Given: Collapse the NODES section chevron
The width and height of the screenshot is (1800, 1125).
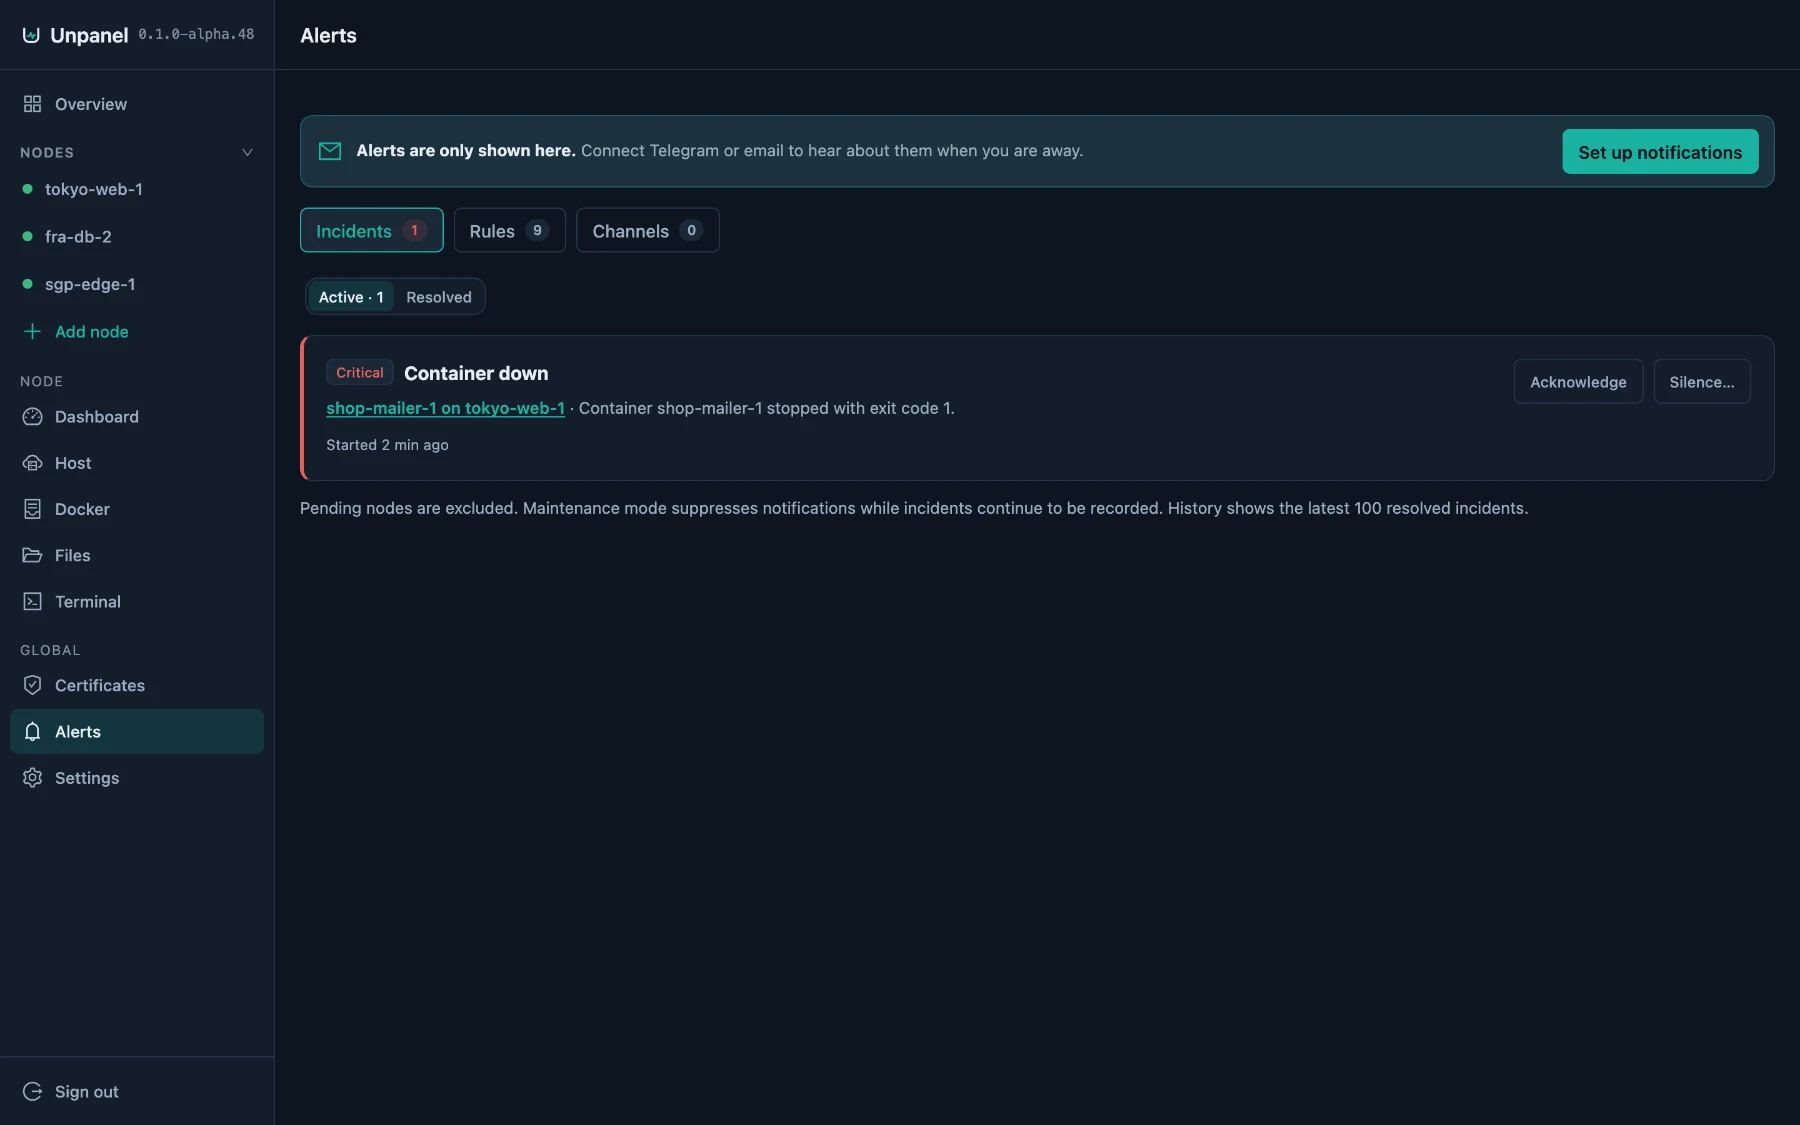Looking at the screenshot, I should coord(247,152).
